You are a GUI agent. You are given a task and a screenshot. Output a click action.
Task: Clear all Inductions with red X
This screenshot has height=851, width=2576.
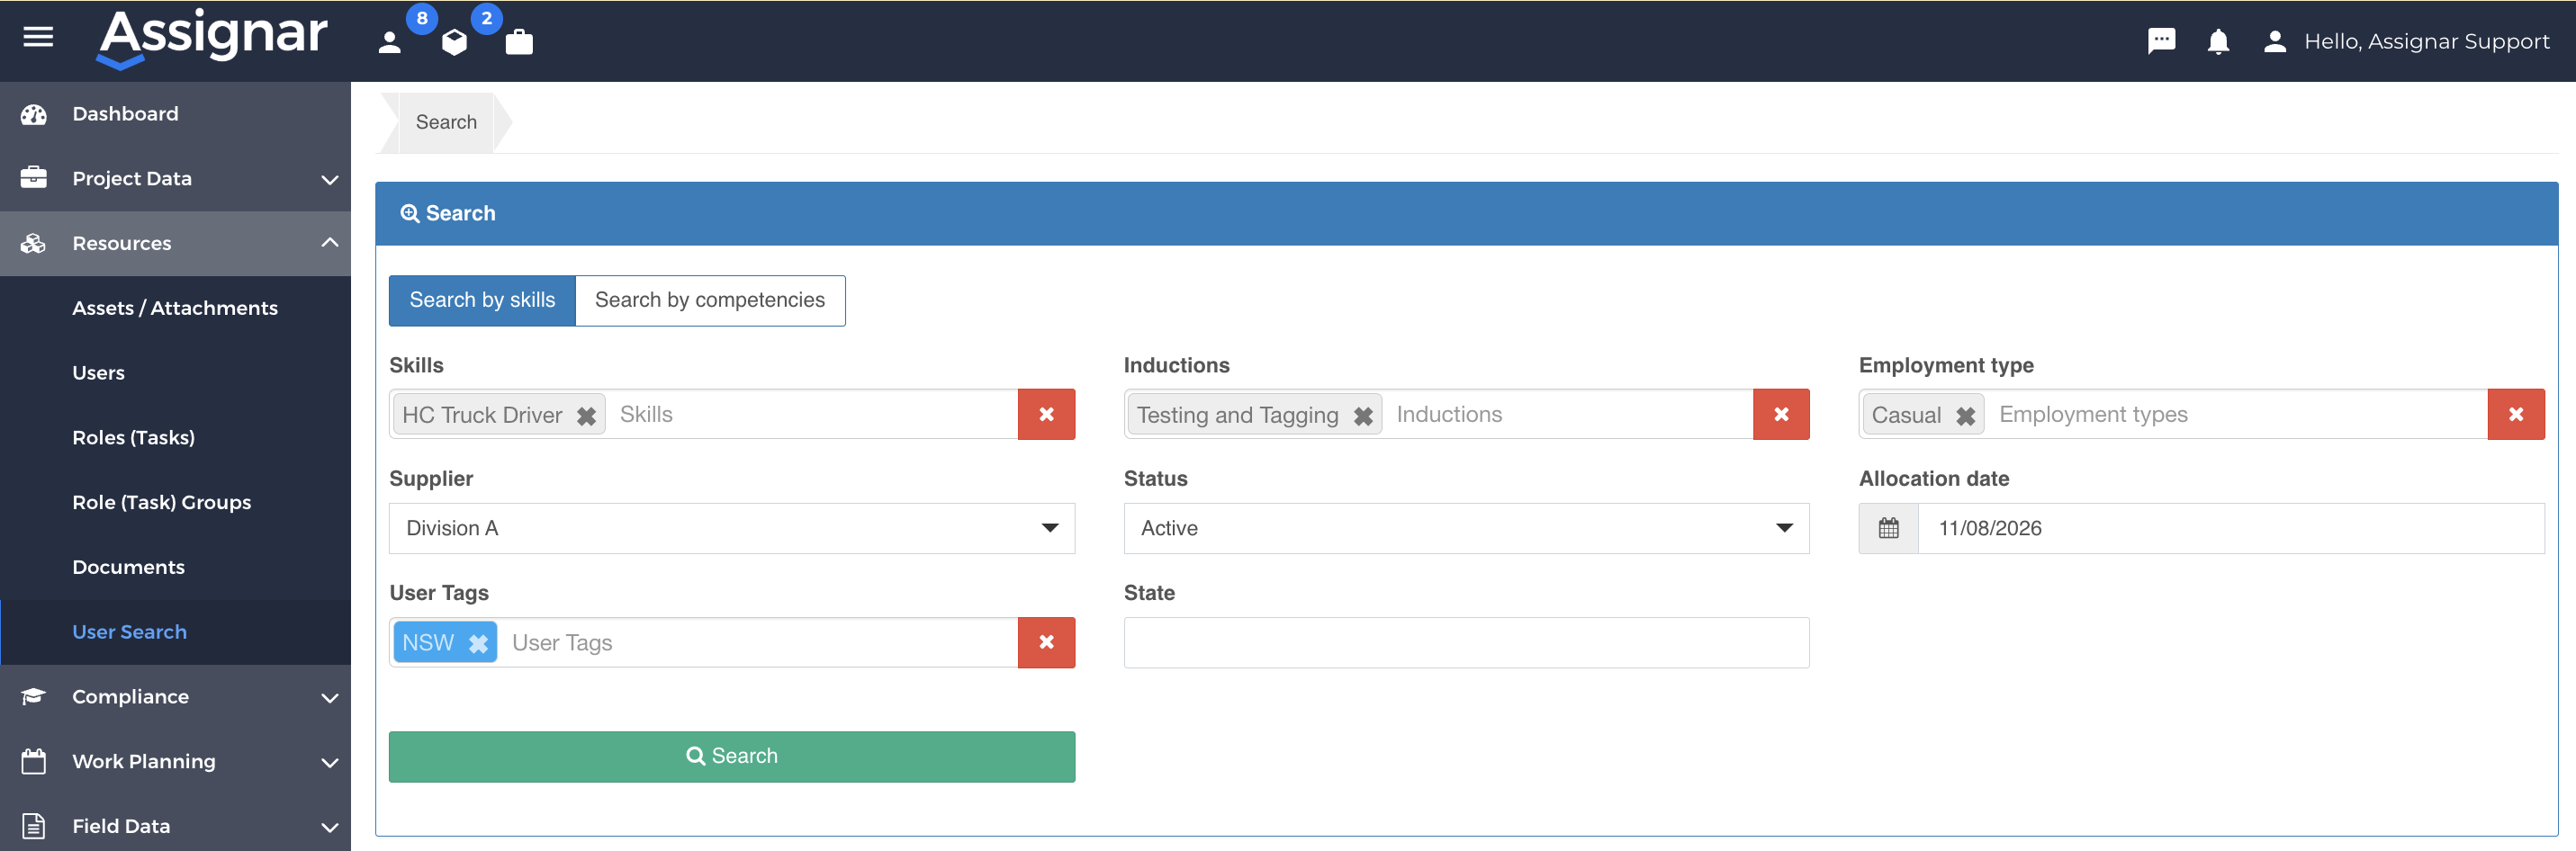click(1781, 414)
